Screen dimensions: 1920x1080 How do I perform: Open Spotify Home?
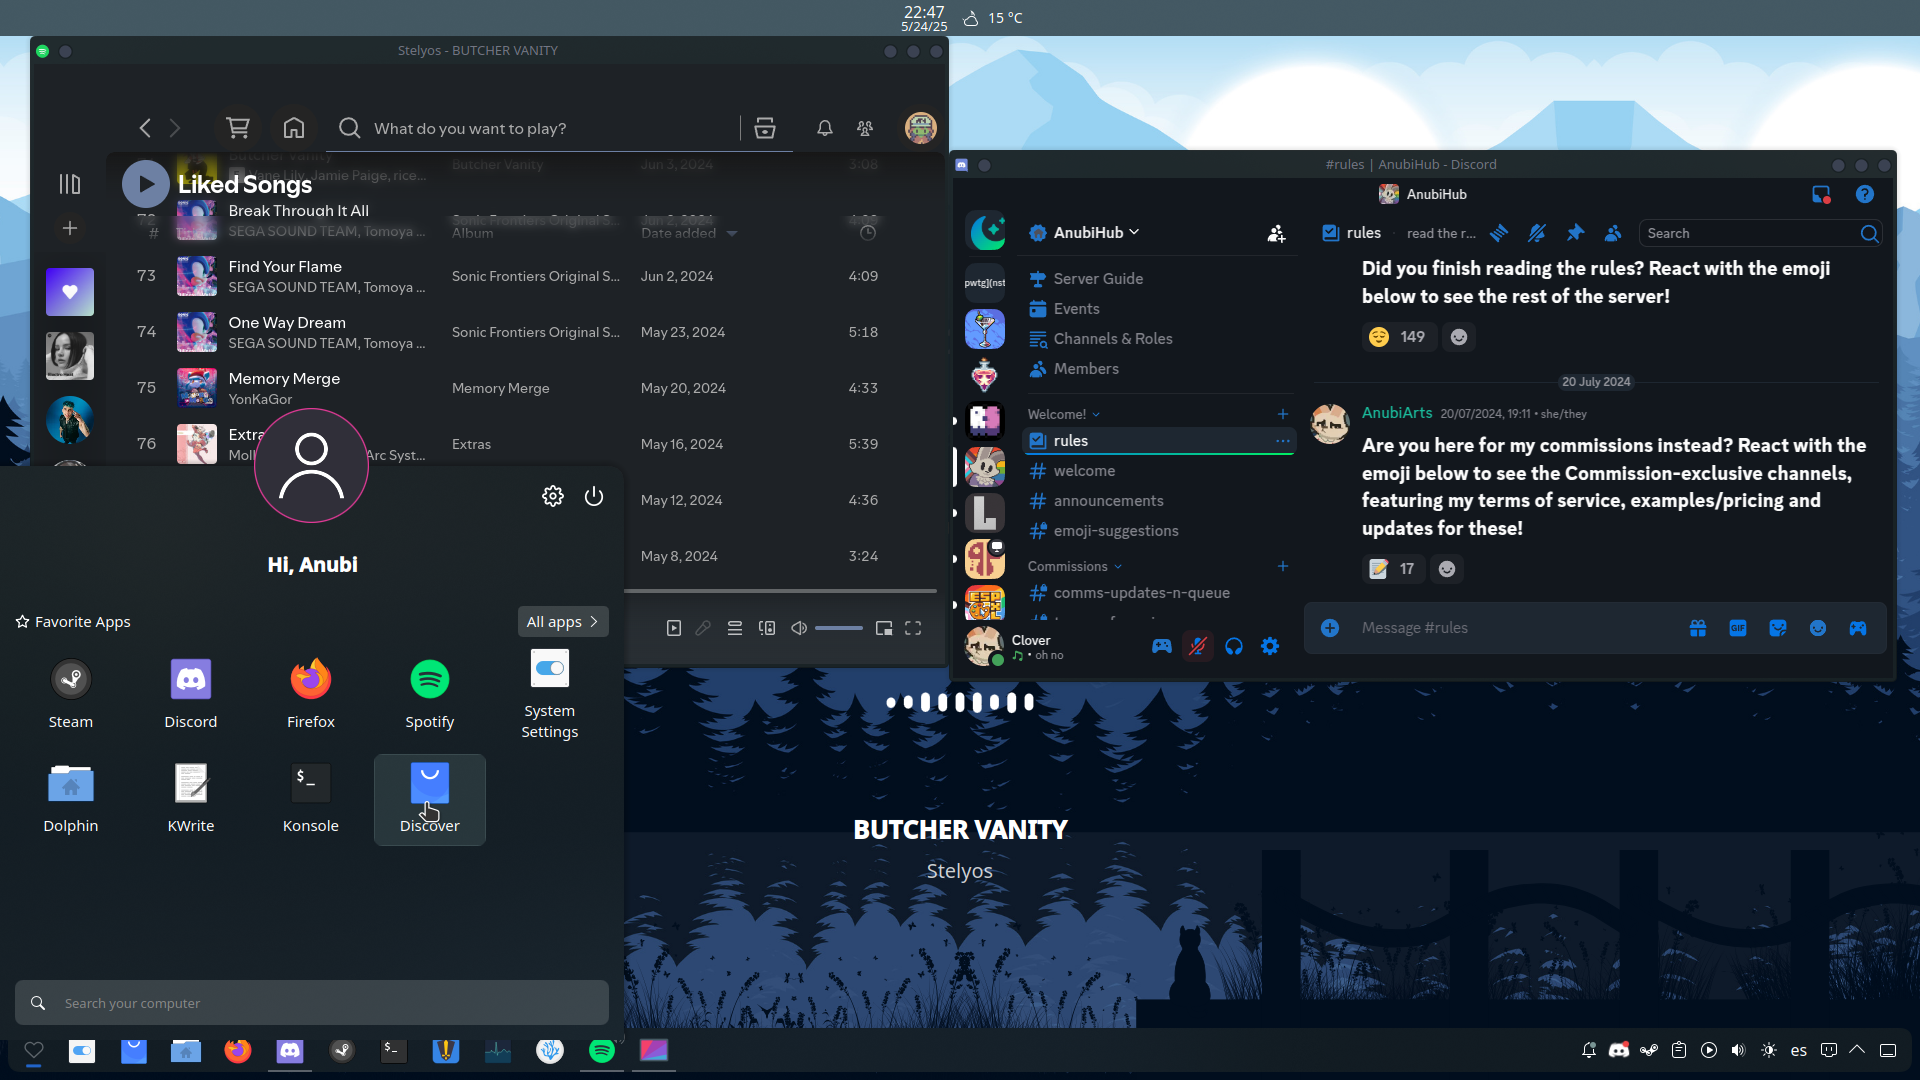[293, 128]
